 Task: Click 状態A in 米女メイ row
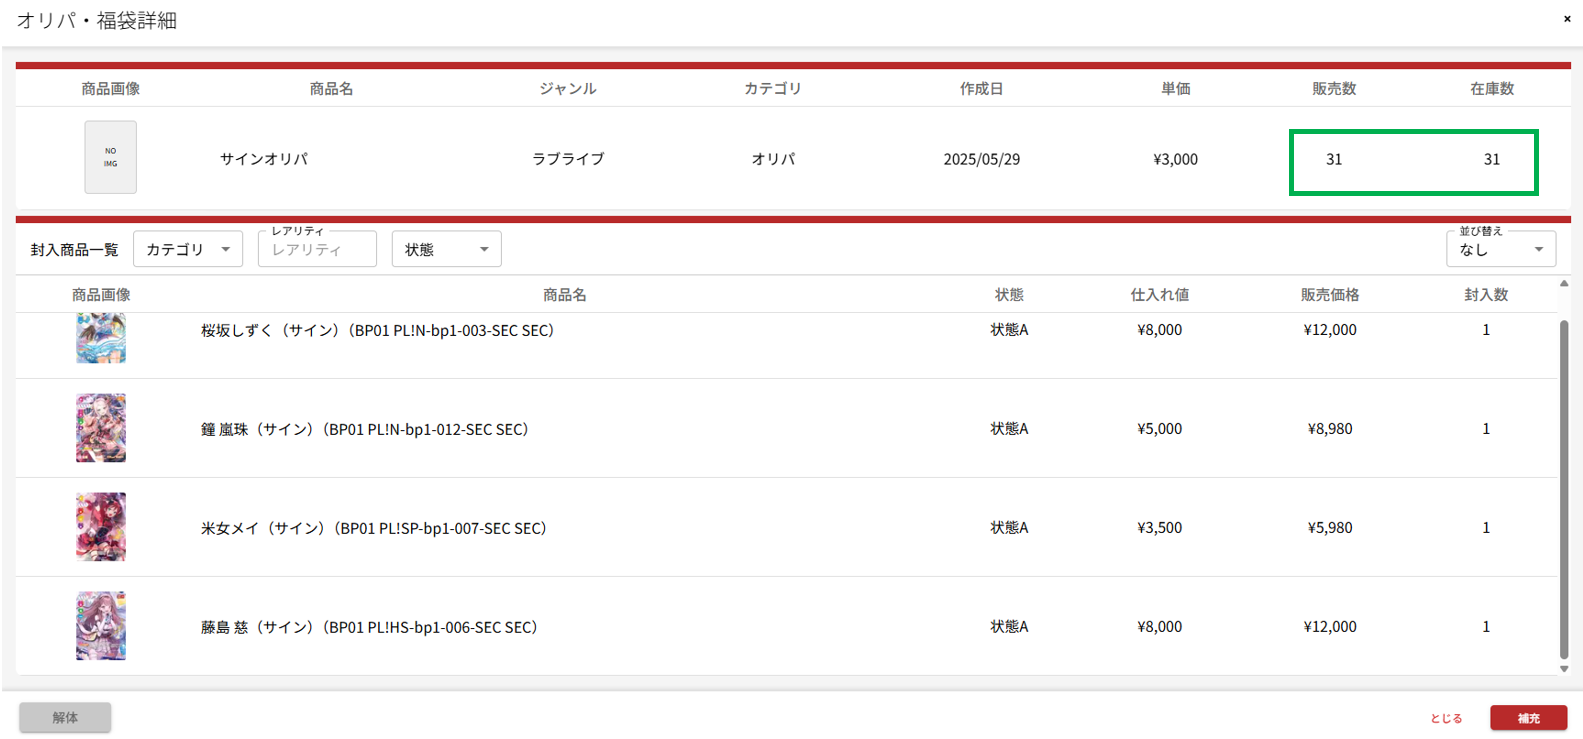pos(1009,528)
